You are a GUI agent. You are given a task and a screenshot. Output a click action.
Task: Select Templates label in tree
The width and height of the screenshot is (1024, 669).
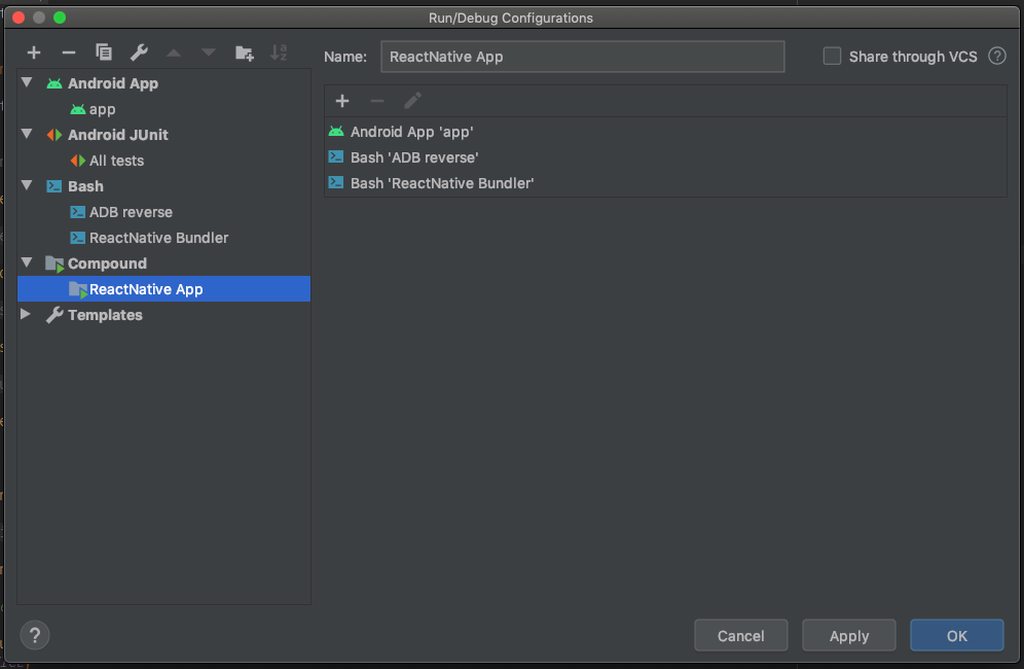click(105, 315)
